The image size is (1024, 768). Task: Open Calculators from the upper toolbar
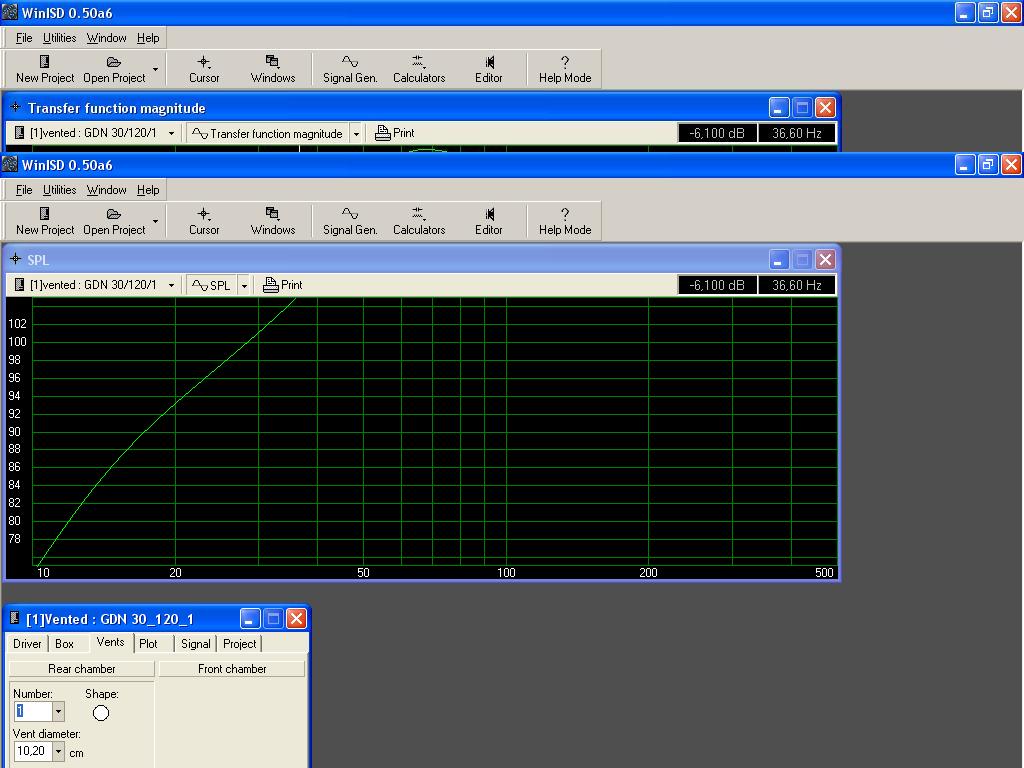418,68
